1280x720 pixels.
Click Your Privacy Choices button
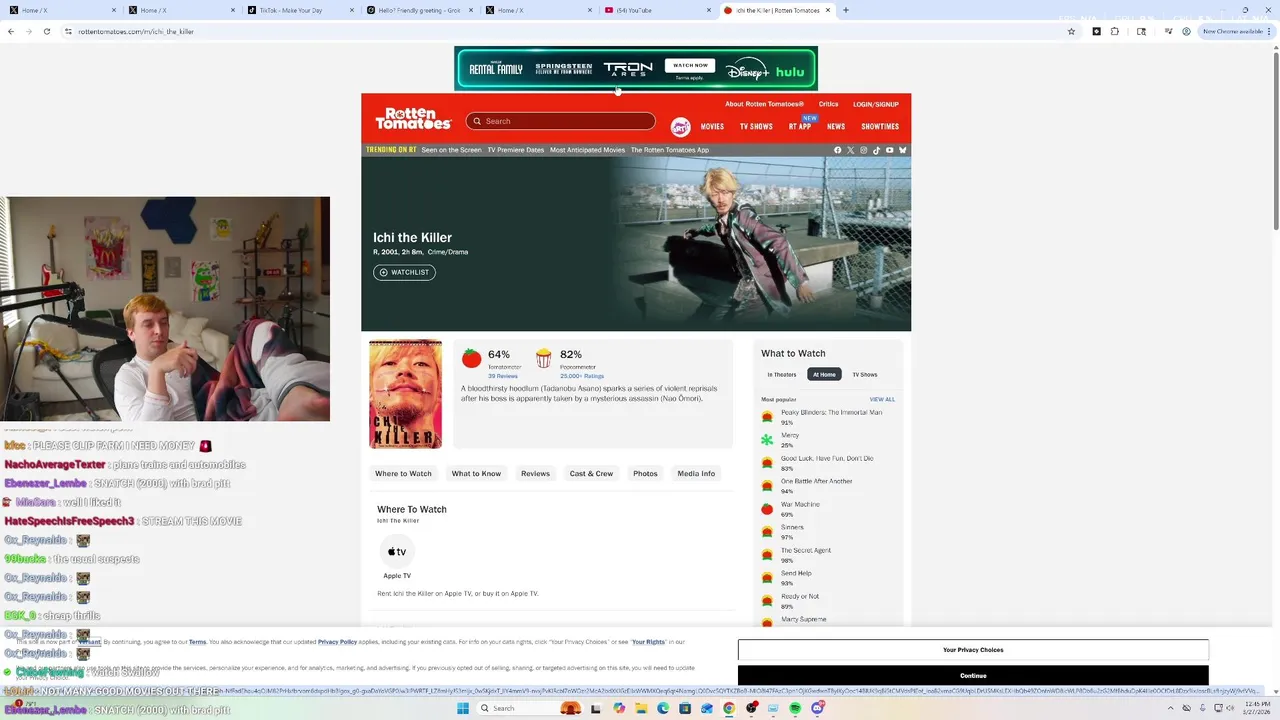click(x=973, y=650)
